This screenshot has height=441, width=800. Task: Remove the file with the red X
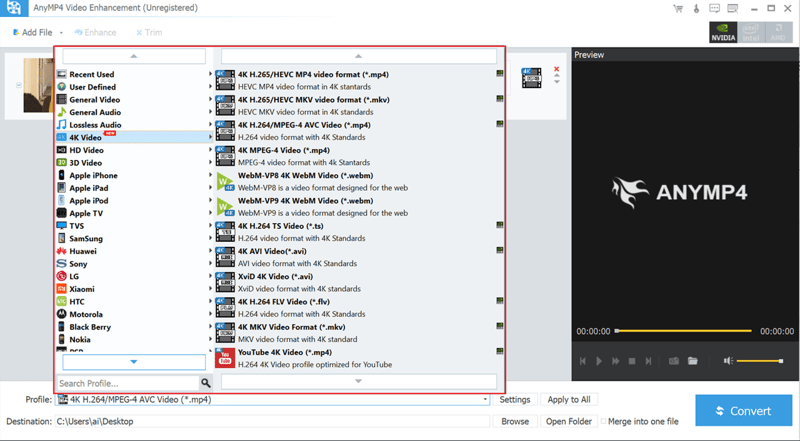pos(557,69)
